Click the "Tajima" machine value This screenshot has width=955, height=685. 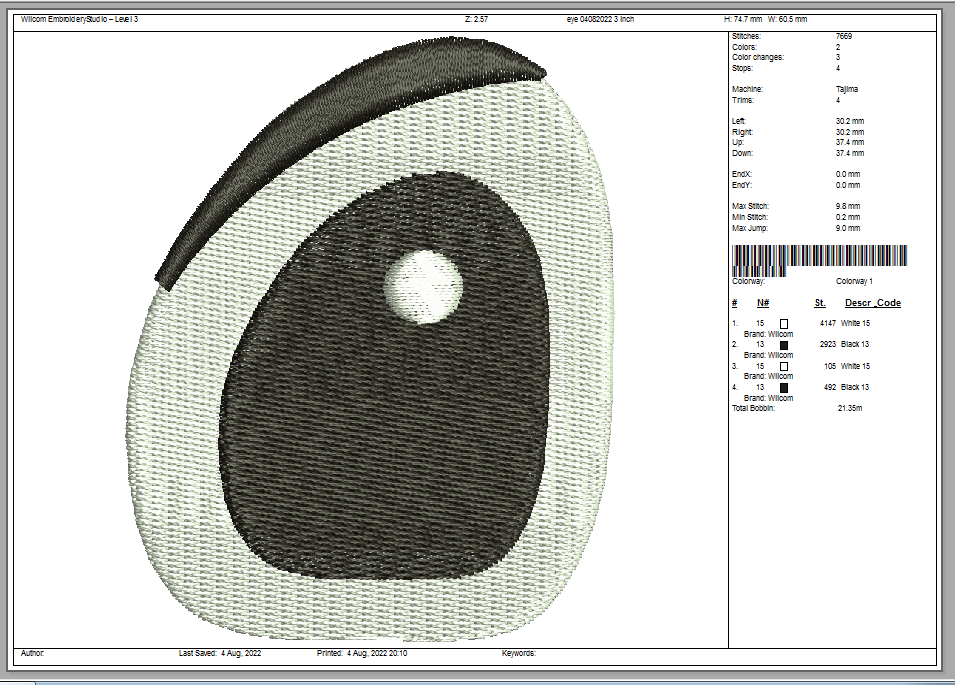click(846, 89)
